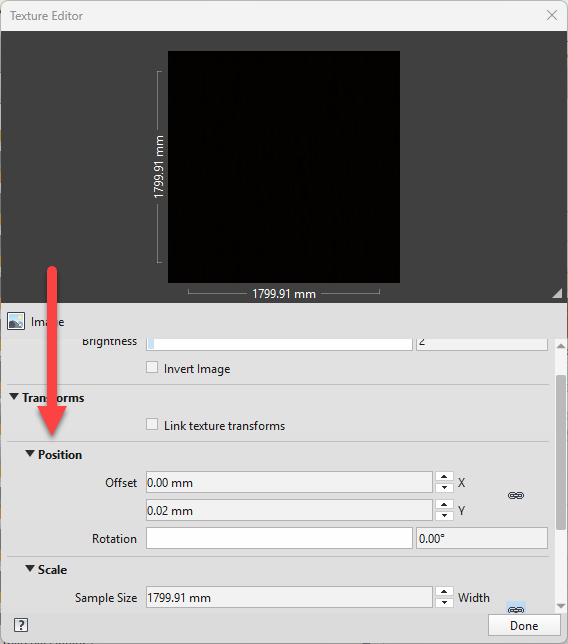The height and width of the screenshot is (644, 568).
Task: Toggle the Offset X/Y chain link icon
Action: (x=516, y=495)
